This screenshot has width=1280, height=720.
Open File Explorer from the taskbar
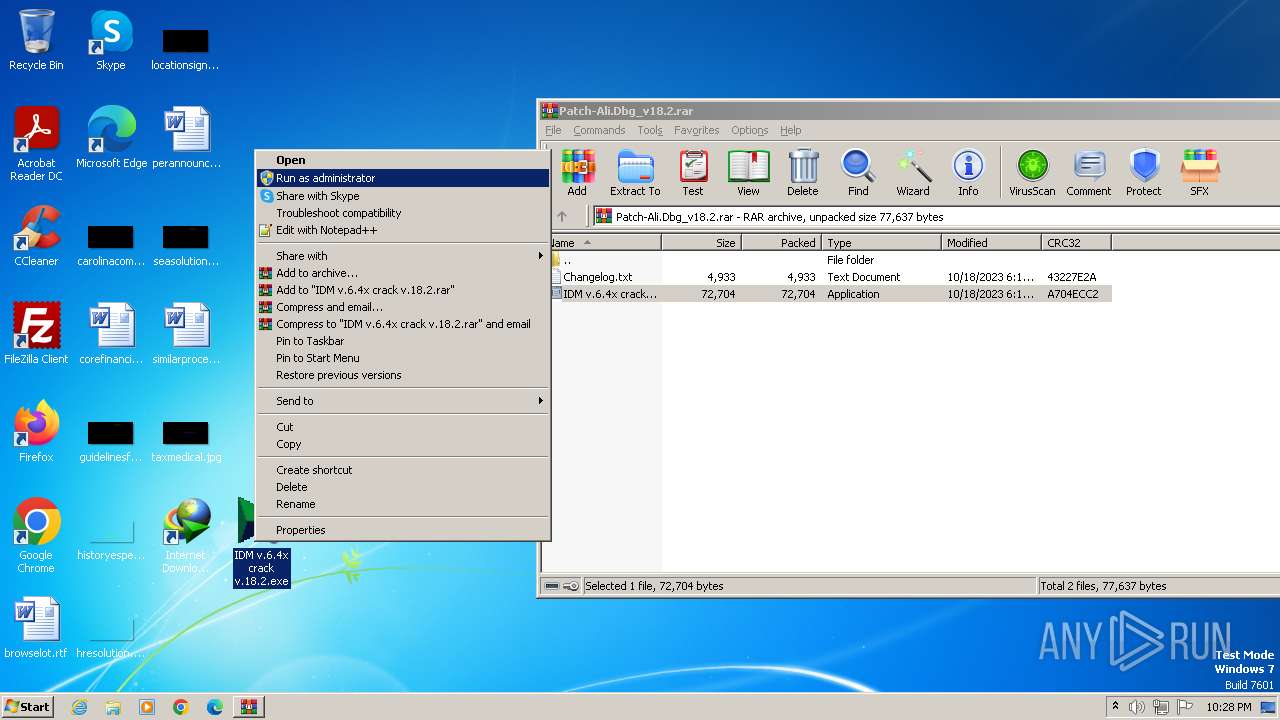[x=113, y=707]
